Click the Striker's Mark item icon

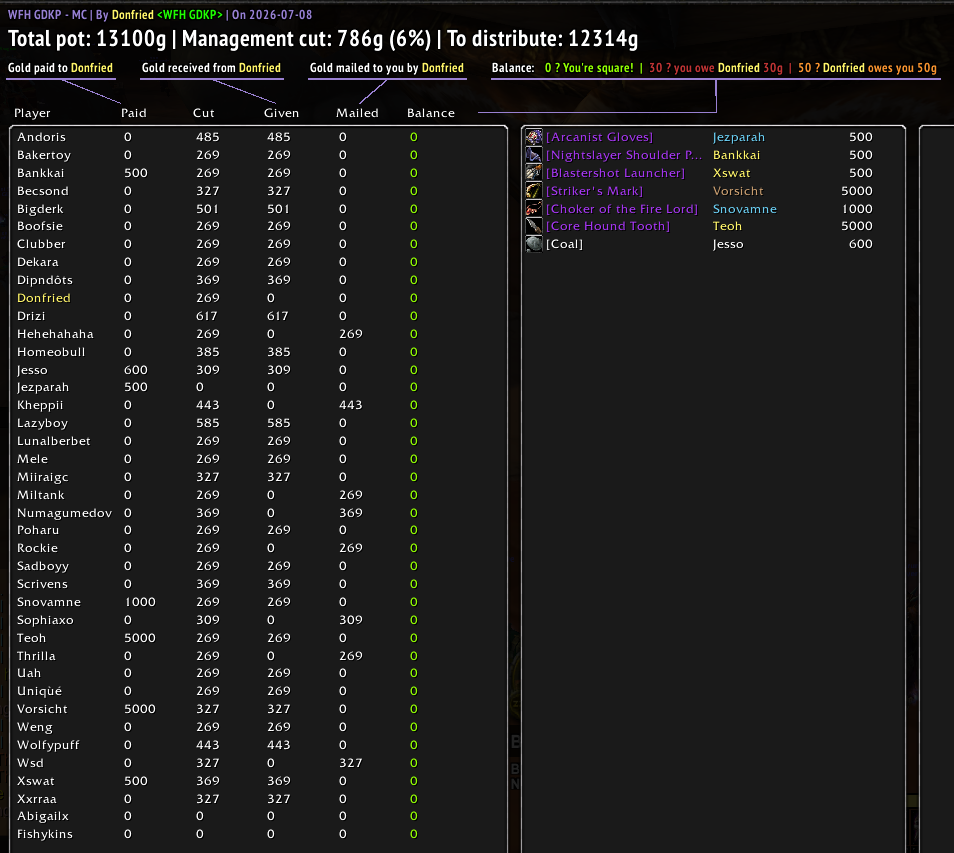(534, 190)
